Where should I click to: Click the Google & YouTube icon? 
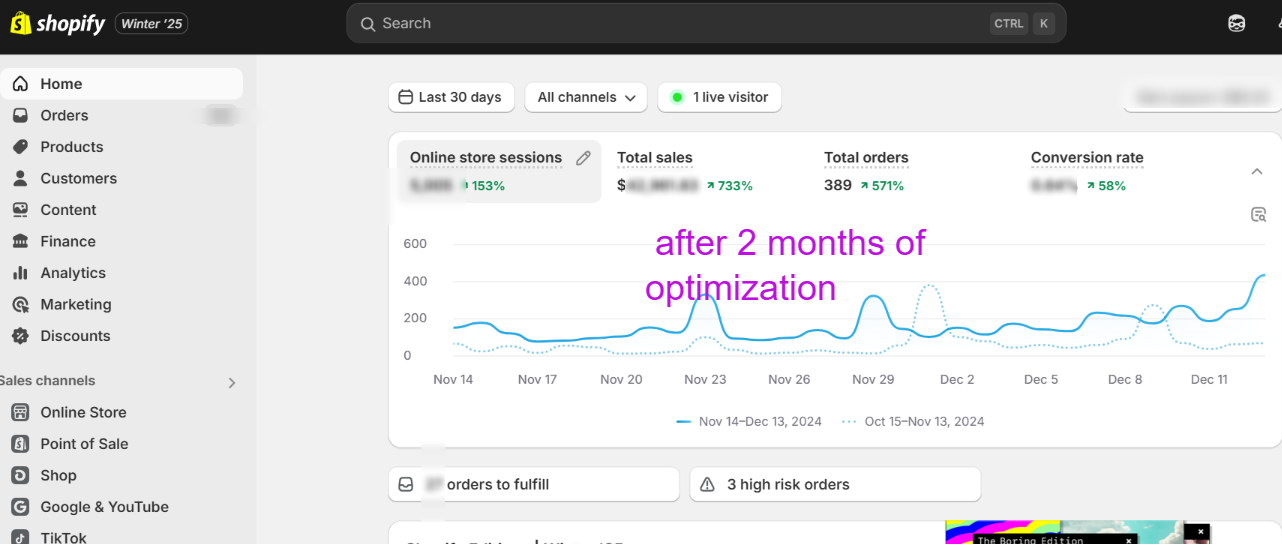pyautogui.click(x=20, y=507)
